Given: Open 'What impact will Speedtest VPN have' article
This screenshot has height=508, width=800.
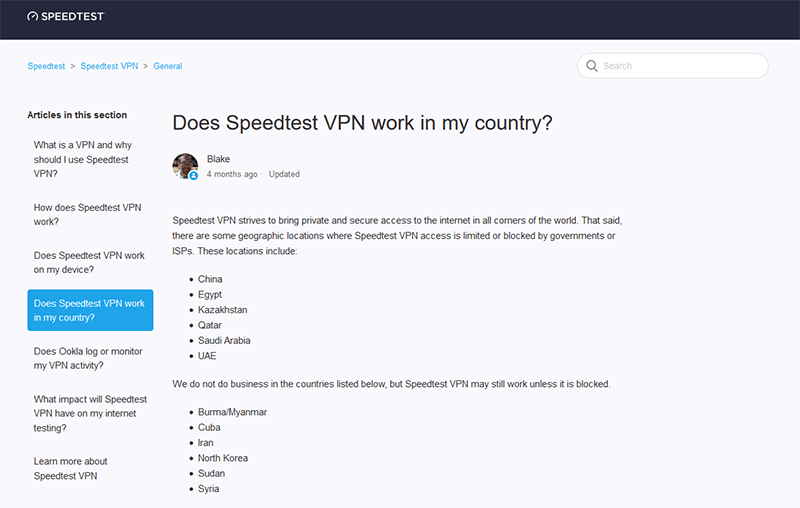Looking at the screenshot, I should 90,413.
